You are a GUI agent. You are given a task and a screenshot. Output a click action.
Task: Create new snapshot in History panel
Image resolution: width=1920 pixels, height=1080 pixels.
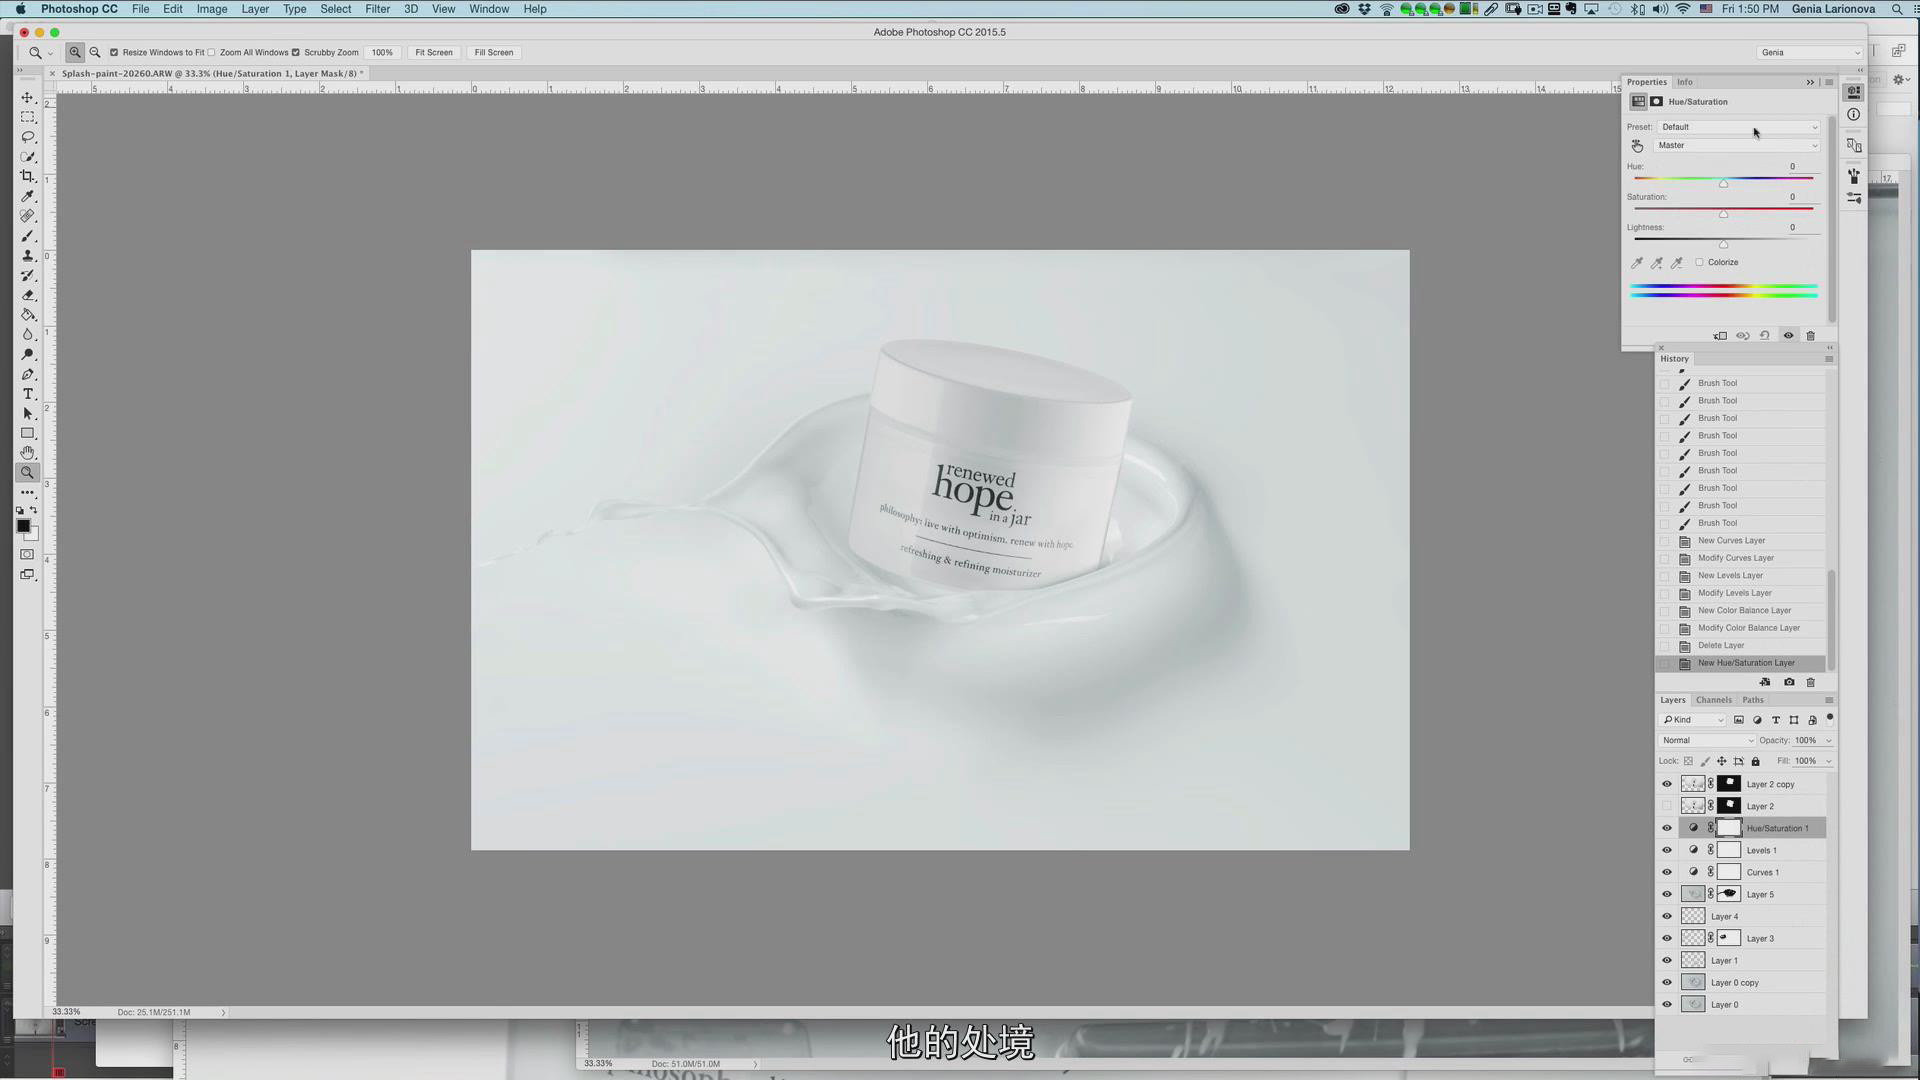(1789, 682)
